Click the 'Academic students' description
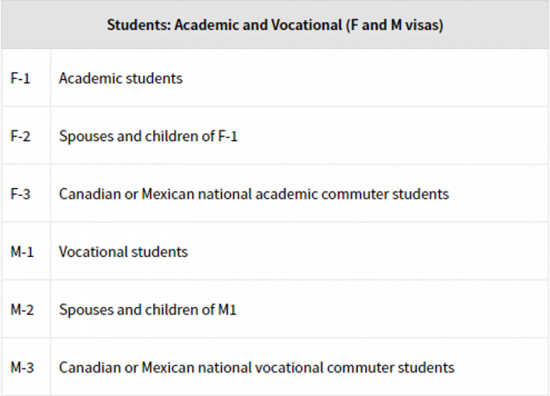The width and height of the screenshot is (550, 396). (121, 78)
